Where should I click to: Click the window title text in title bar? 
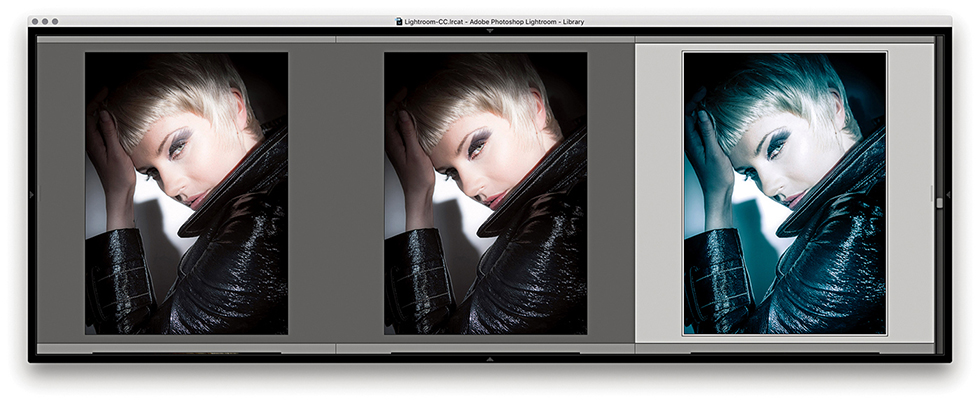coord(495,21)
